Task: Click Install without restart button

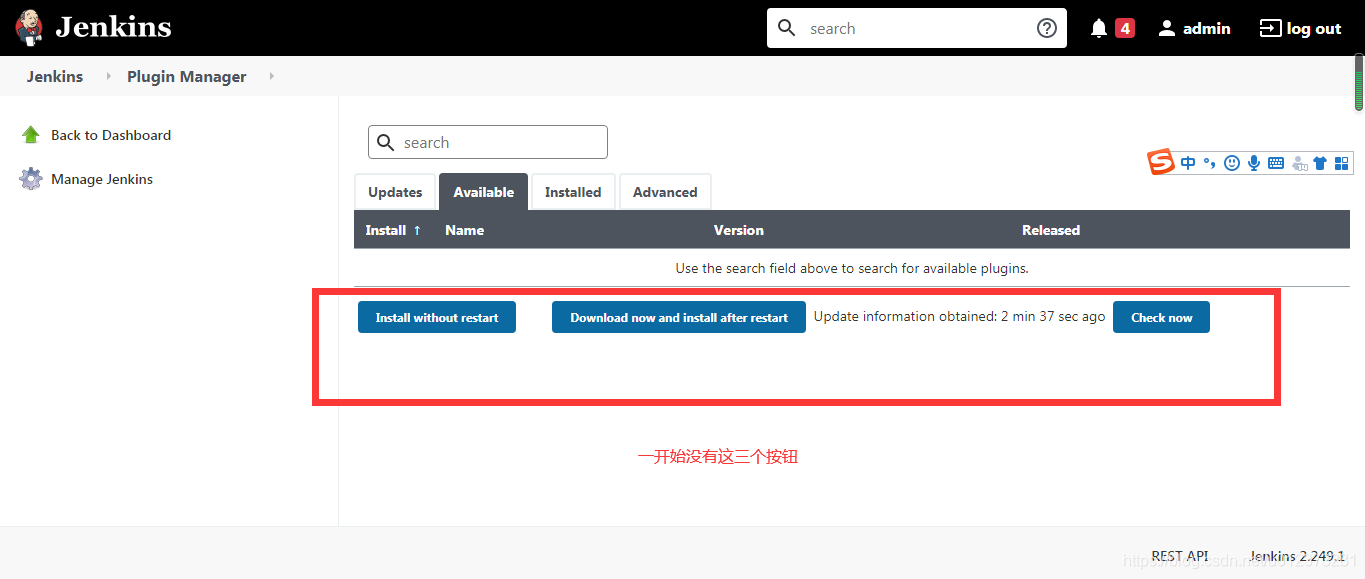Action: (437, 317)
